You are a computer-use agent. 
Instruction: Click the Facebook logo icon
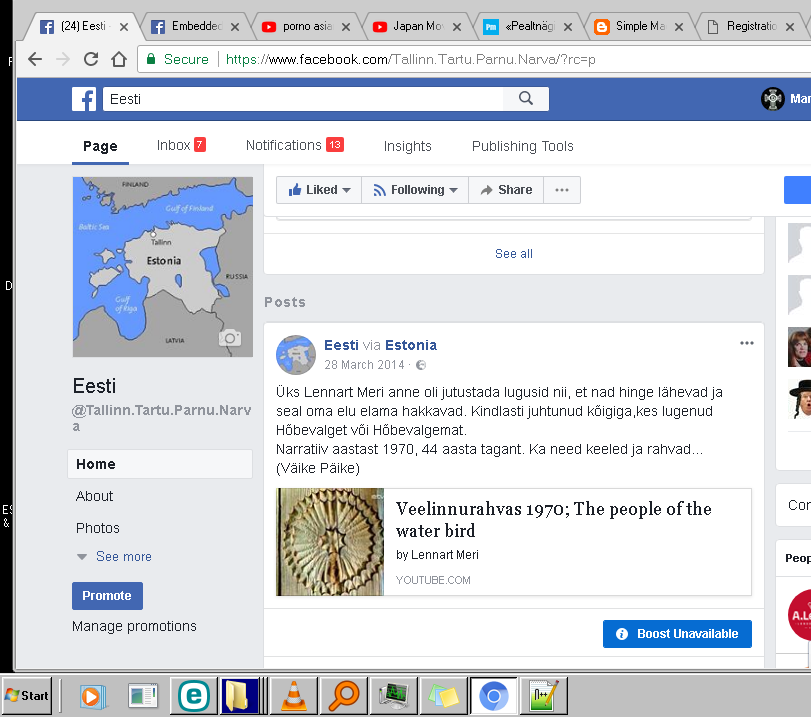point(84,99)
